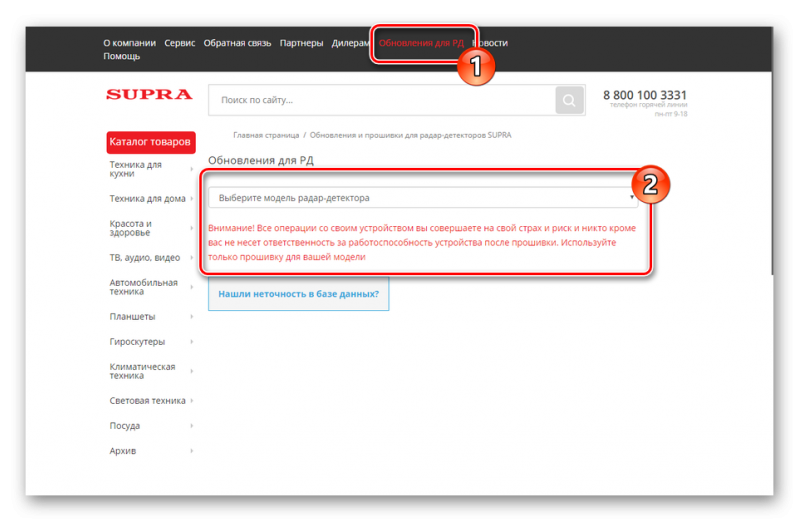Open the Партнеры menu item

point(301,43)
